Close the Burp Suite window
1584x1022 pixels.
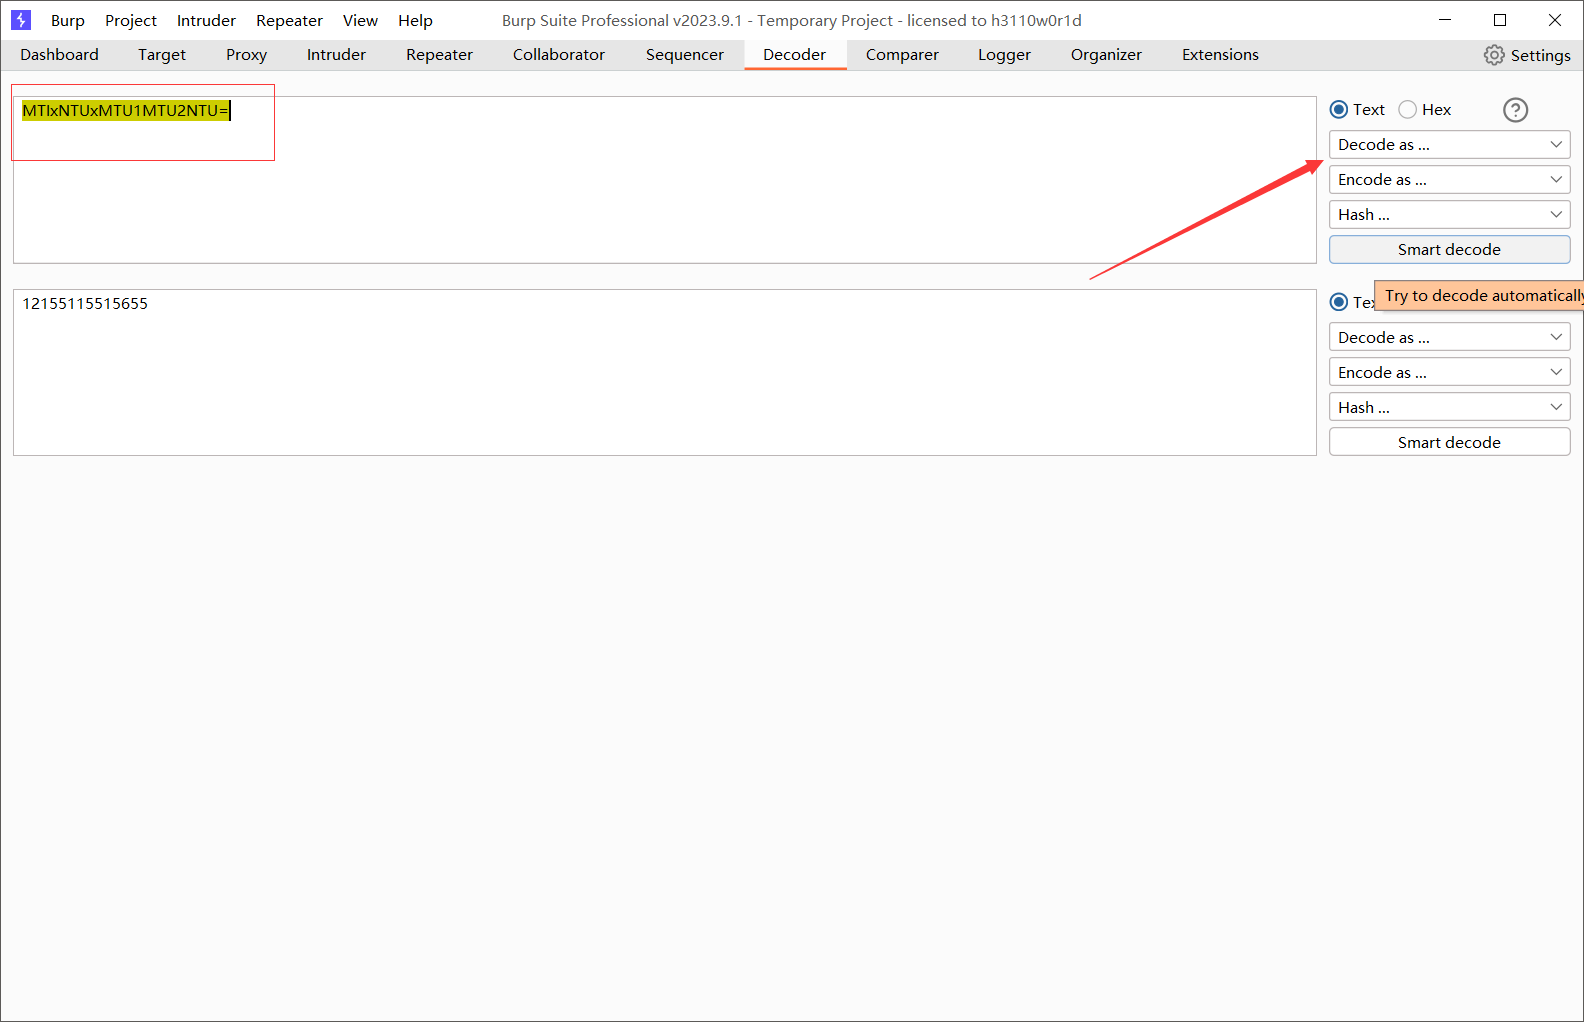pos(1555,20)
